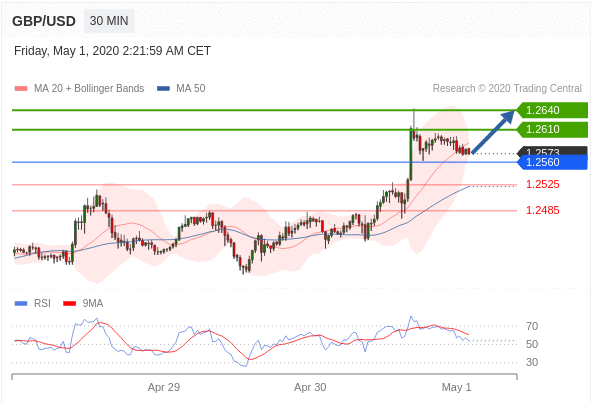
Task: Click the Apr 29 date axis label
Action: tap(164, 387)
